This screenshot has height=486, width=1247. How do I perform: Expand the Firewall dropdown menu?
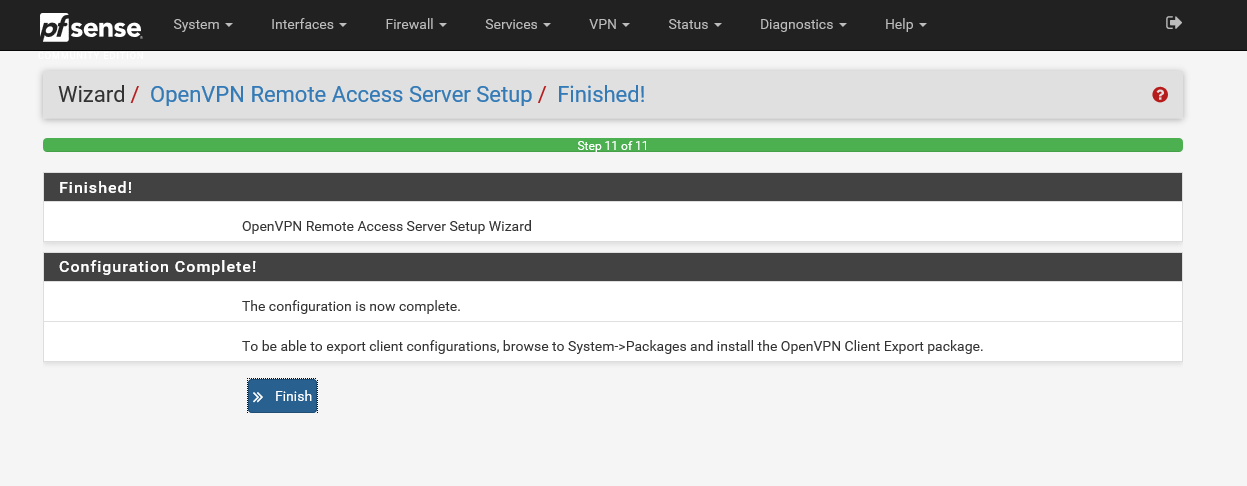click(415, 24)
